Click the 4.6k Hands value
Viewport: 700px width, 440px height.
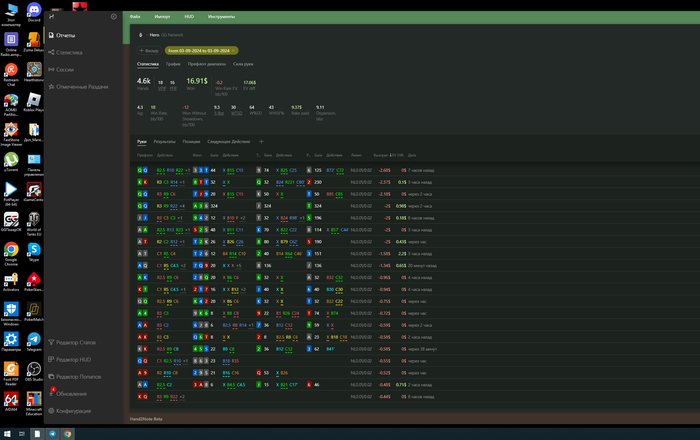pyautogui.click(x=144, y=81)
